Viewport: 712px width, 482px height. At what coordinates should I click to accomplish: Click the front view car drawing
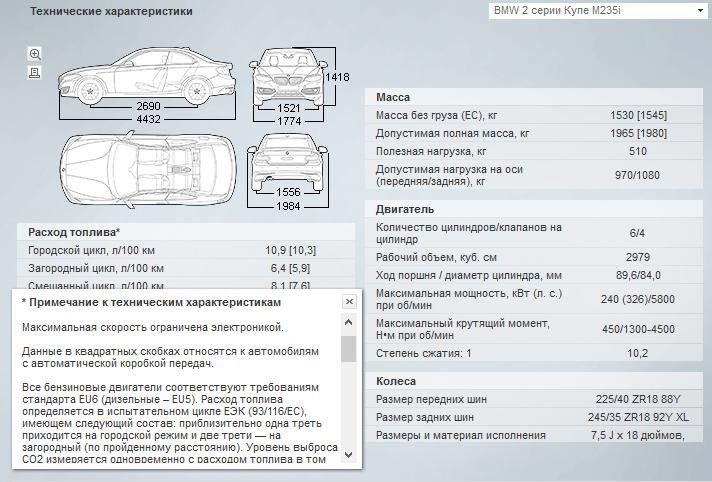pos(288,75)
